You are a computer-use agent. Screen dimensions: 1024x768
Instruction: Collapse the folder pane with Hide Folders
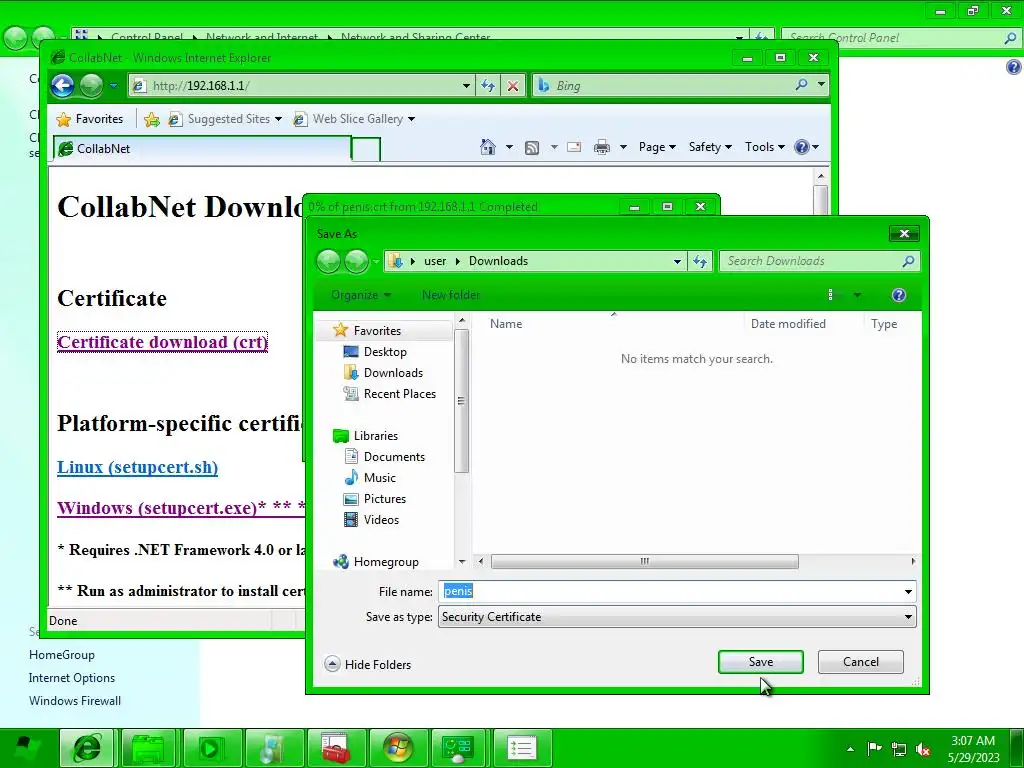click(x=368, y=664)
